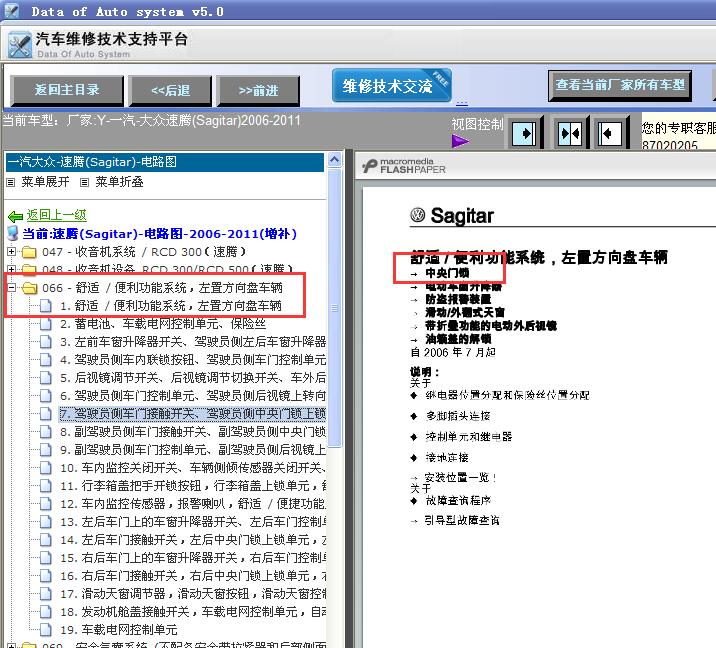Collapse the 066 舒适/便利功能系统 folder
Screen dimensions: 716x648
pos(11,288)
